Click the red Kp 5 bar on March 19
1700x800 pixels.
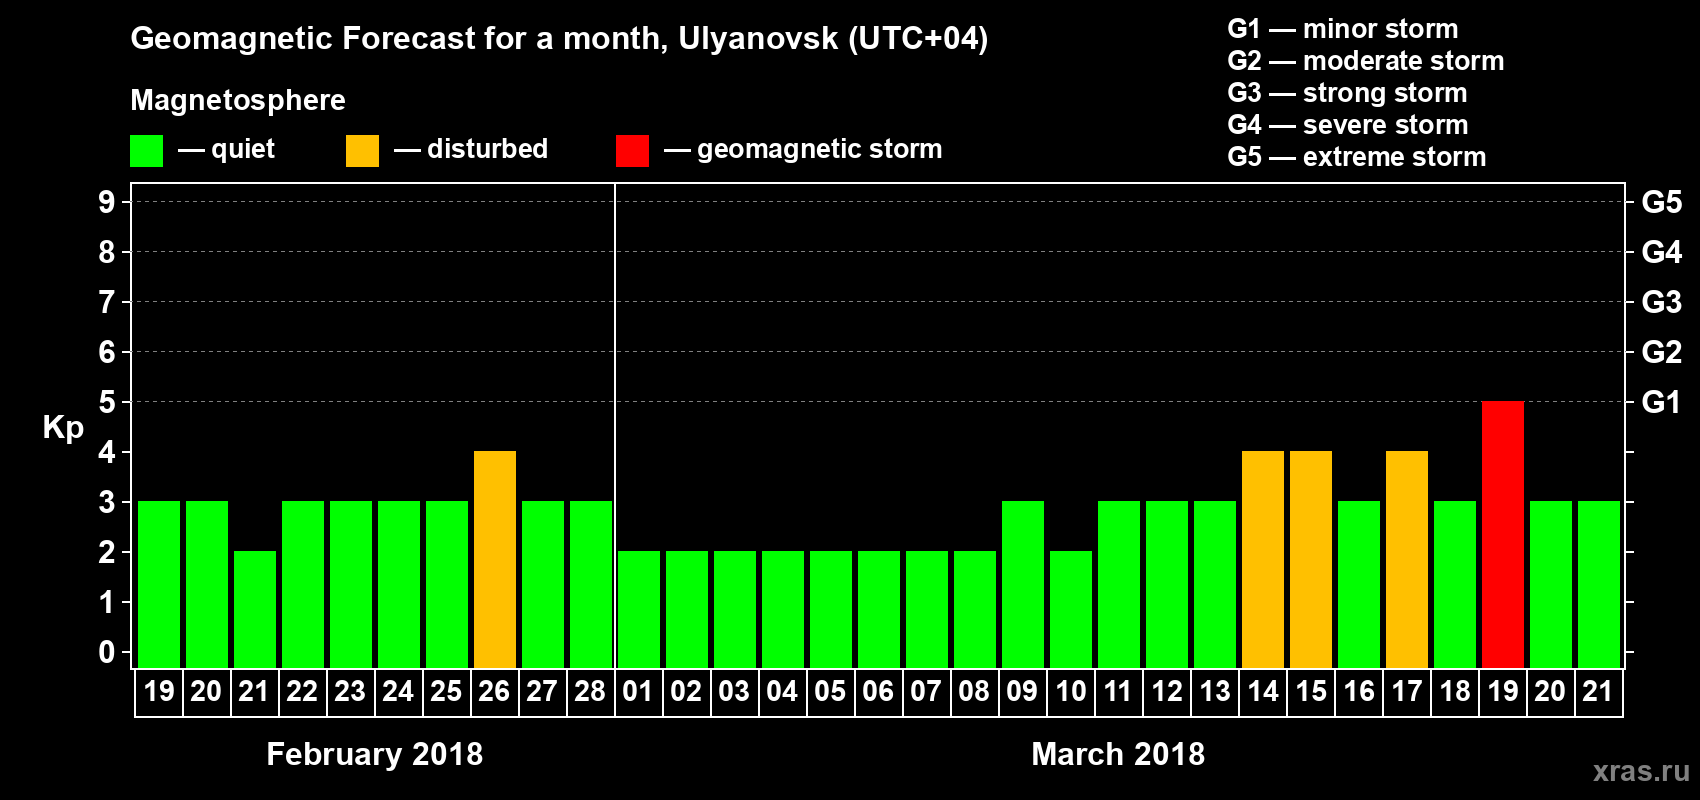1503,534
